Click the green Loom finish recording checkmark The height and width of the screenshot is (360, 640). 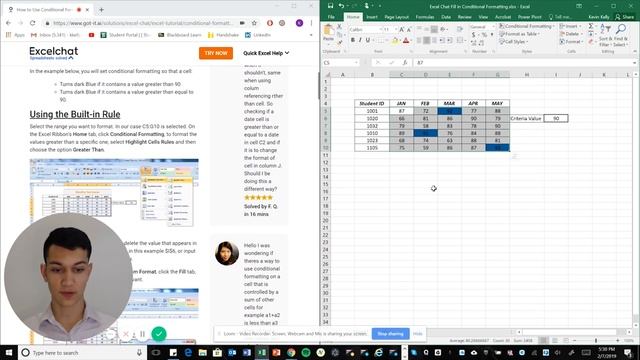159,334
